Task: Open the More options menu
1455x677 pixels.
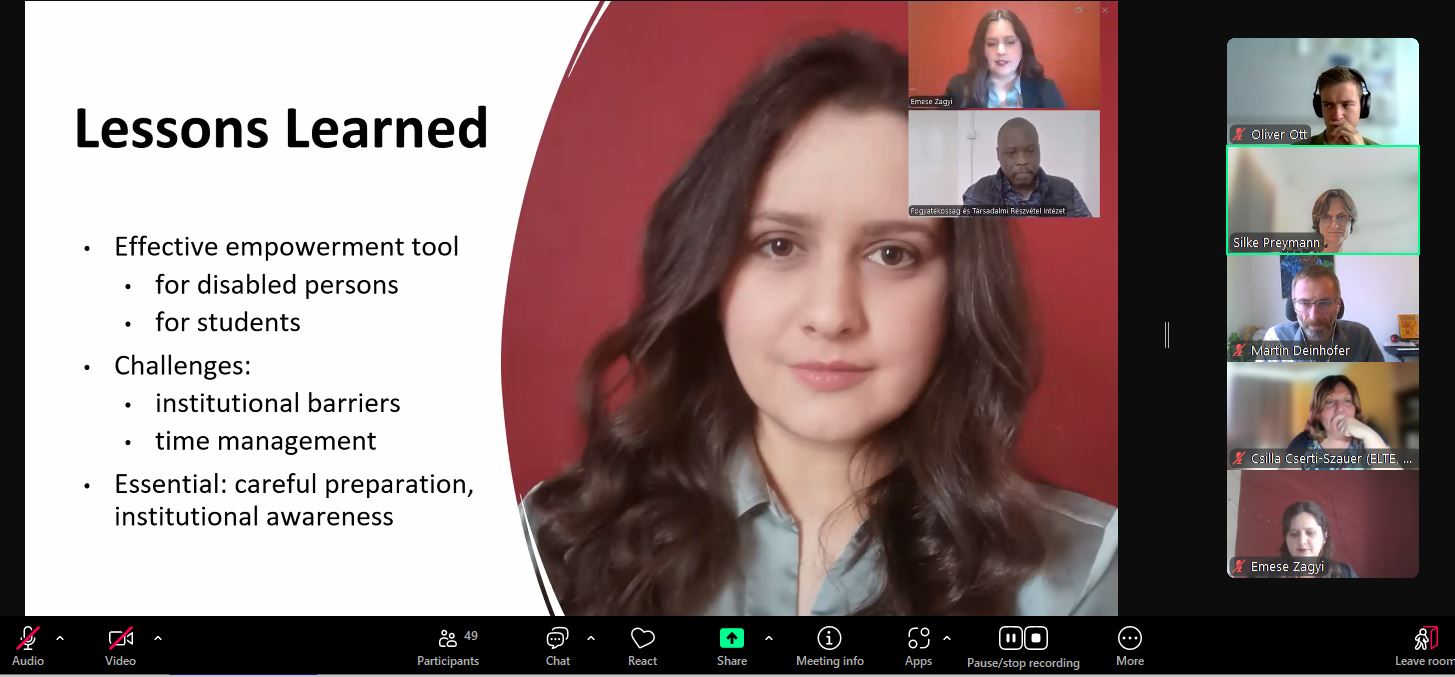Action: click(x=1129, y=639)
